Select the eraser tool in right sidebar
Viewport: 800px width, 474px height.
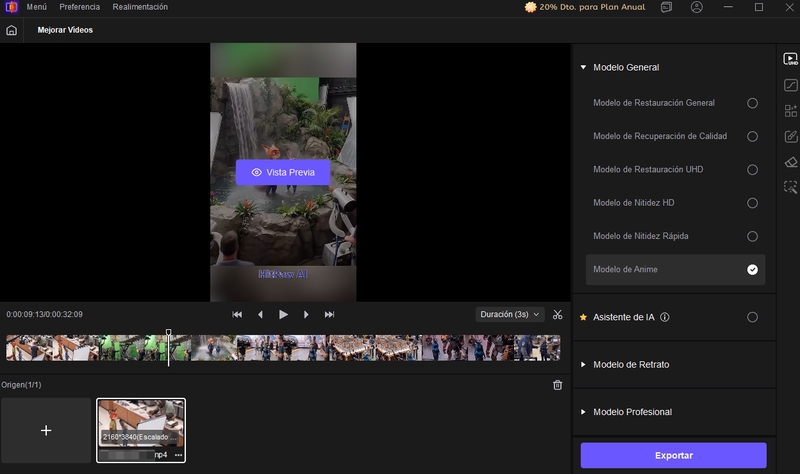(x=790, y=161)
